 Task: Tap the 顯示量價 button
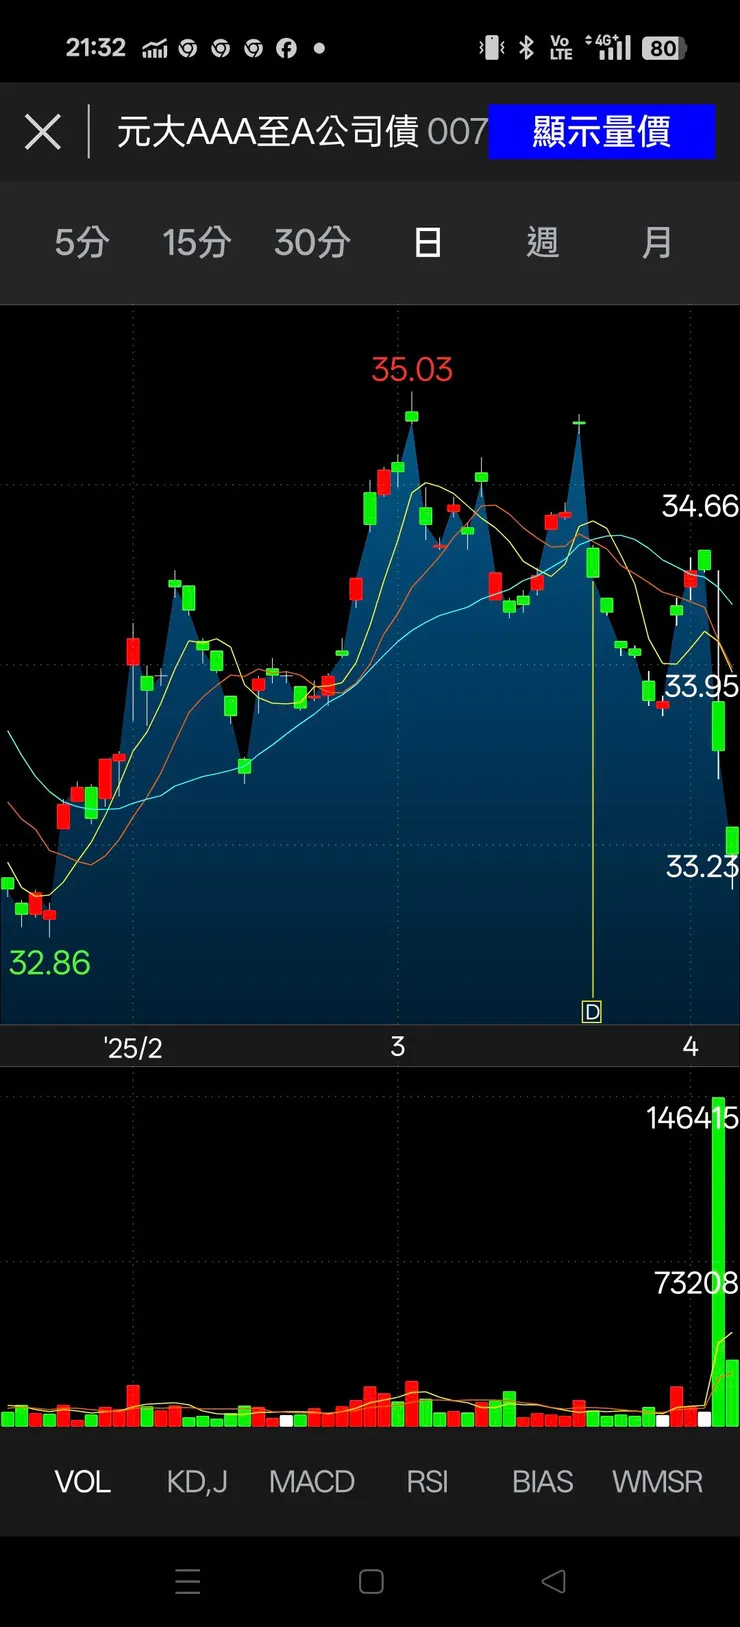[x=602, y=131]
